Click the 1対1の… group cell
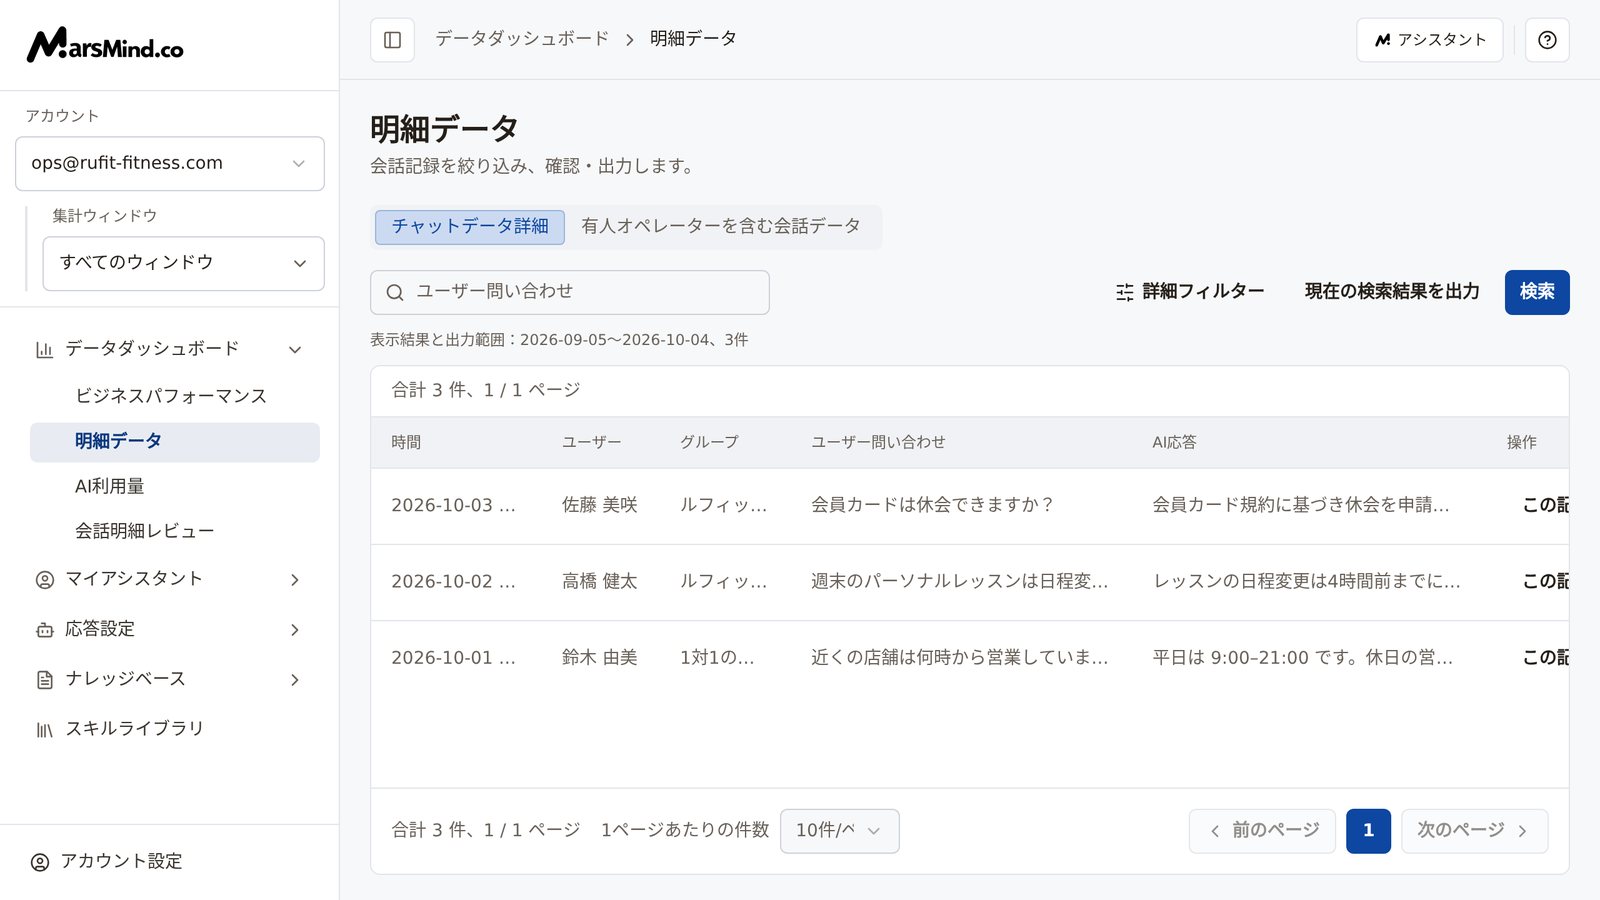The image size is (1600, 900). pos(717,658)
